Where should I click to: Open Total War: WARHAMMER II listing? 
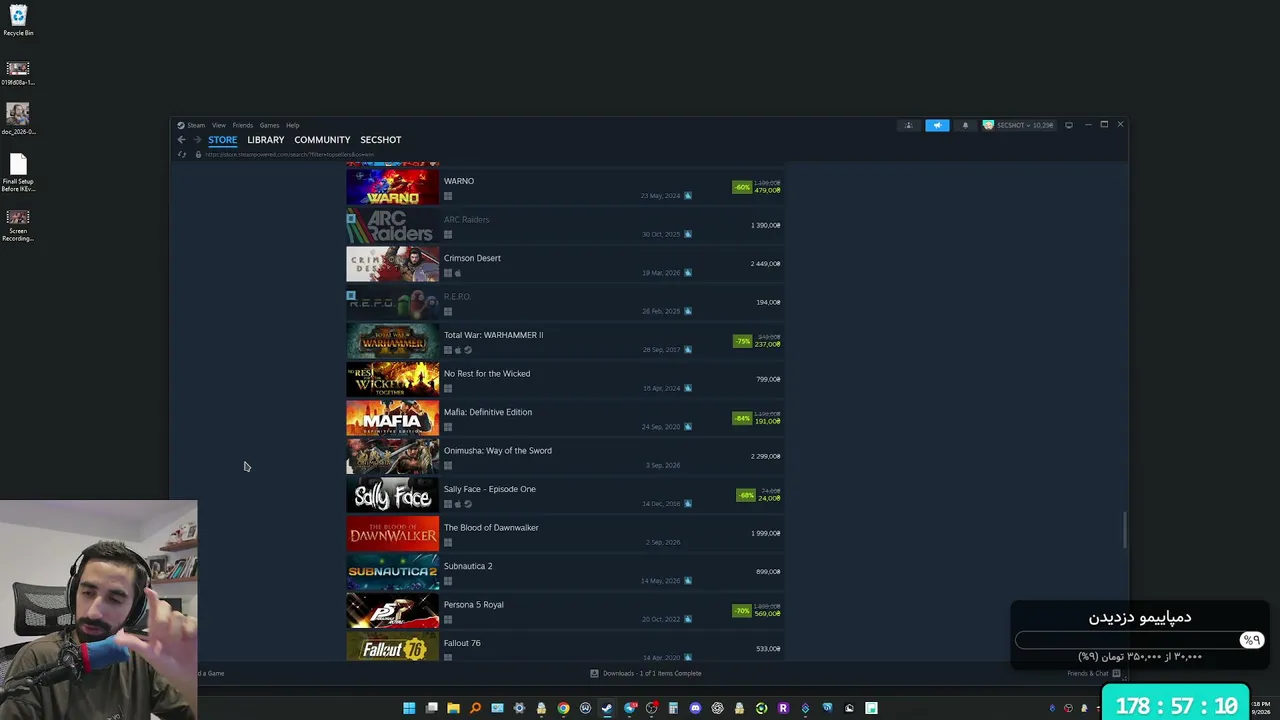click(x=564, y=341)
